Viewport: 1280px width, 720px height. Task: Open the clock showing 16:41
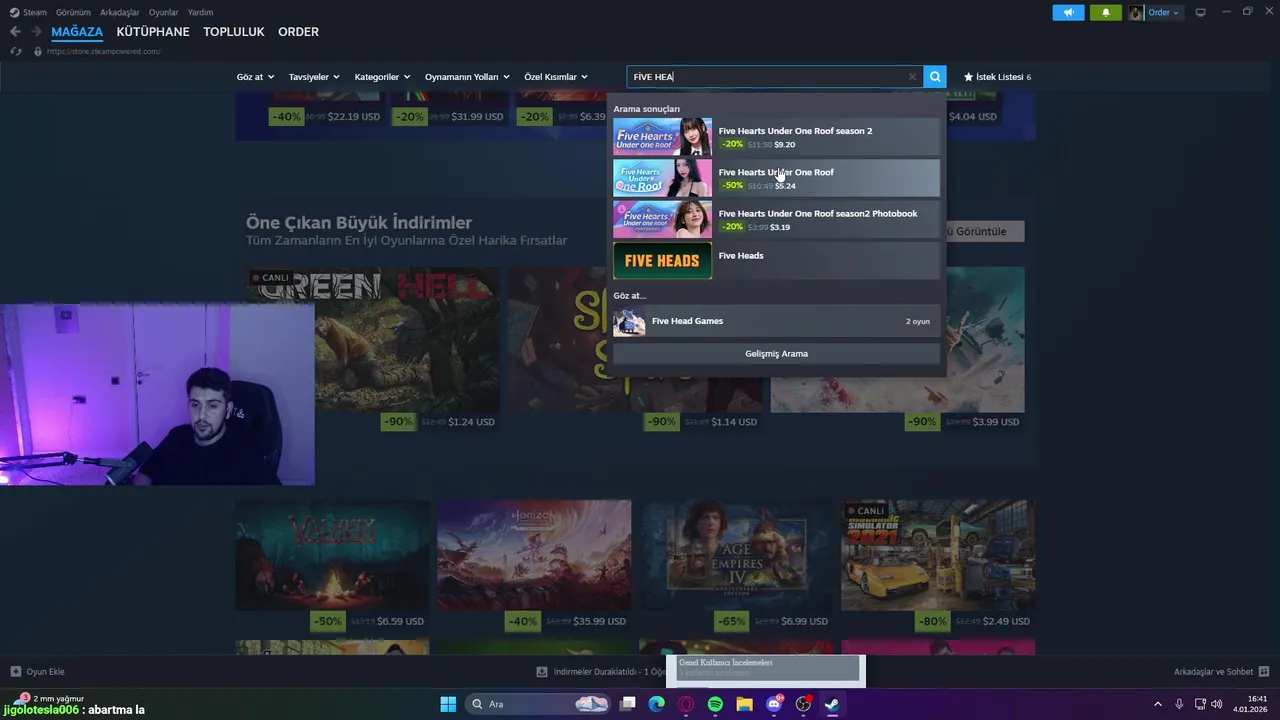1250,704
